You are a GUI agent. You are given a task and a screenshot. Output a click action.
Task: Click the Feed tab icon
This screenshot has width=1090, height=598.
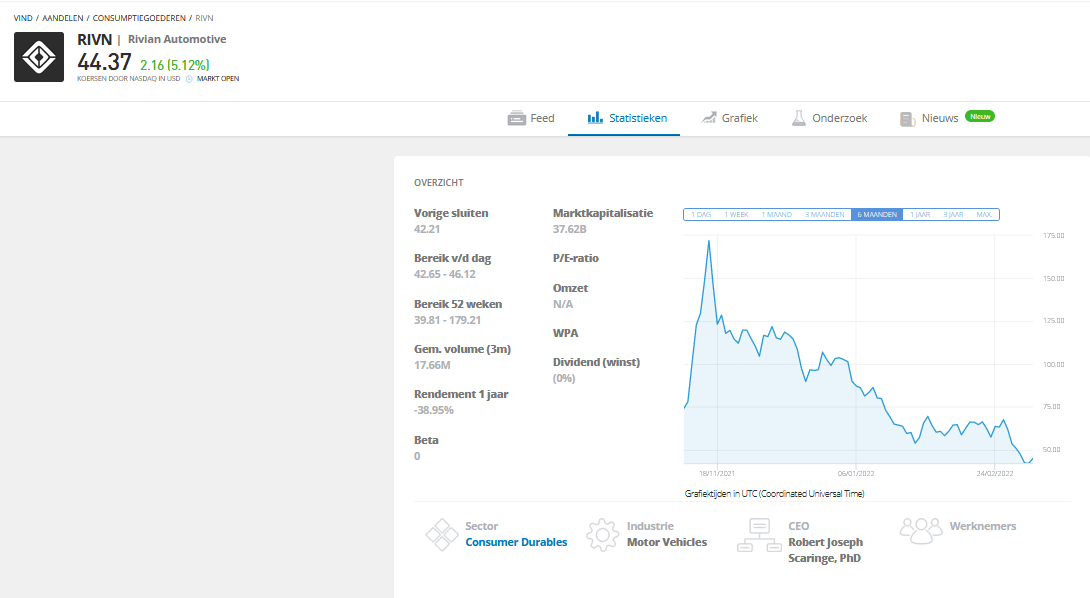(x=516, y=118)
